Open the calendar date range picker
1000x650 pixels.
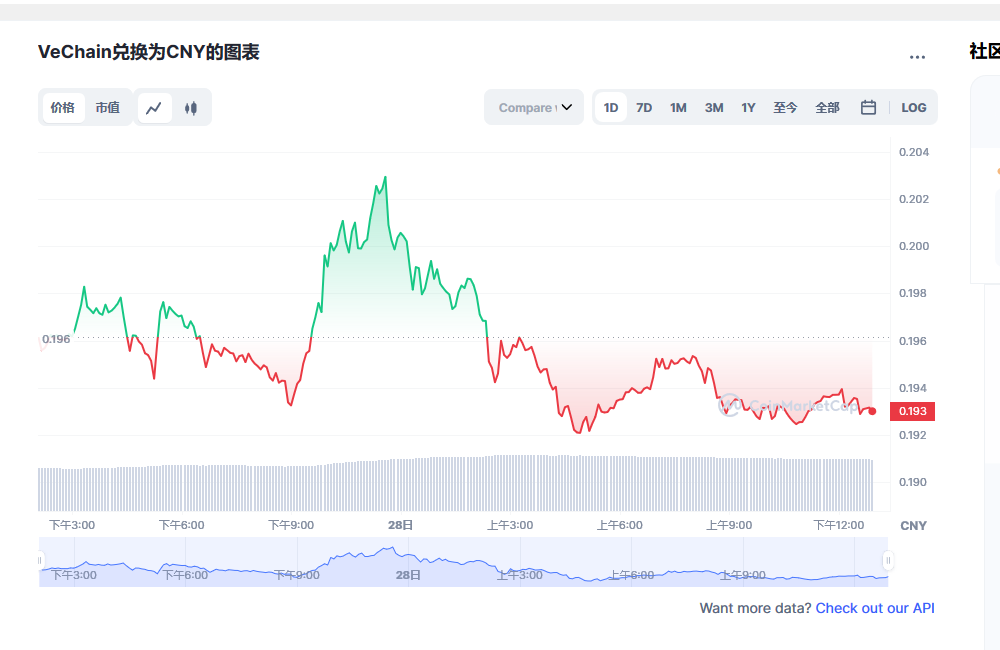click(868, 107)
